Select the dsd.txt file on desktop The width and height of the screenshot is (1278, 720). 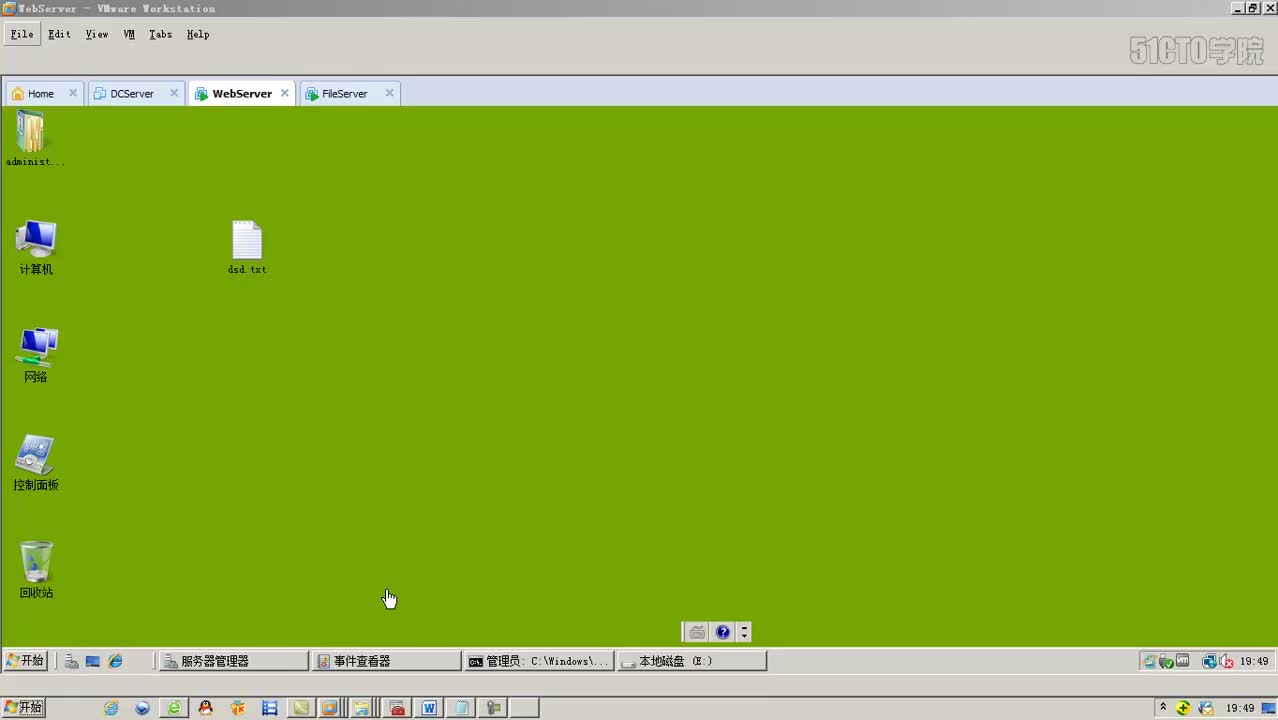pyautogui.click(x=247, y=248)
